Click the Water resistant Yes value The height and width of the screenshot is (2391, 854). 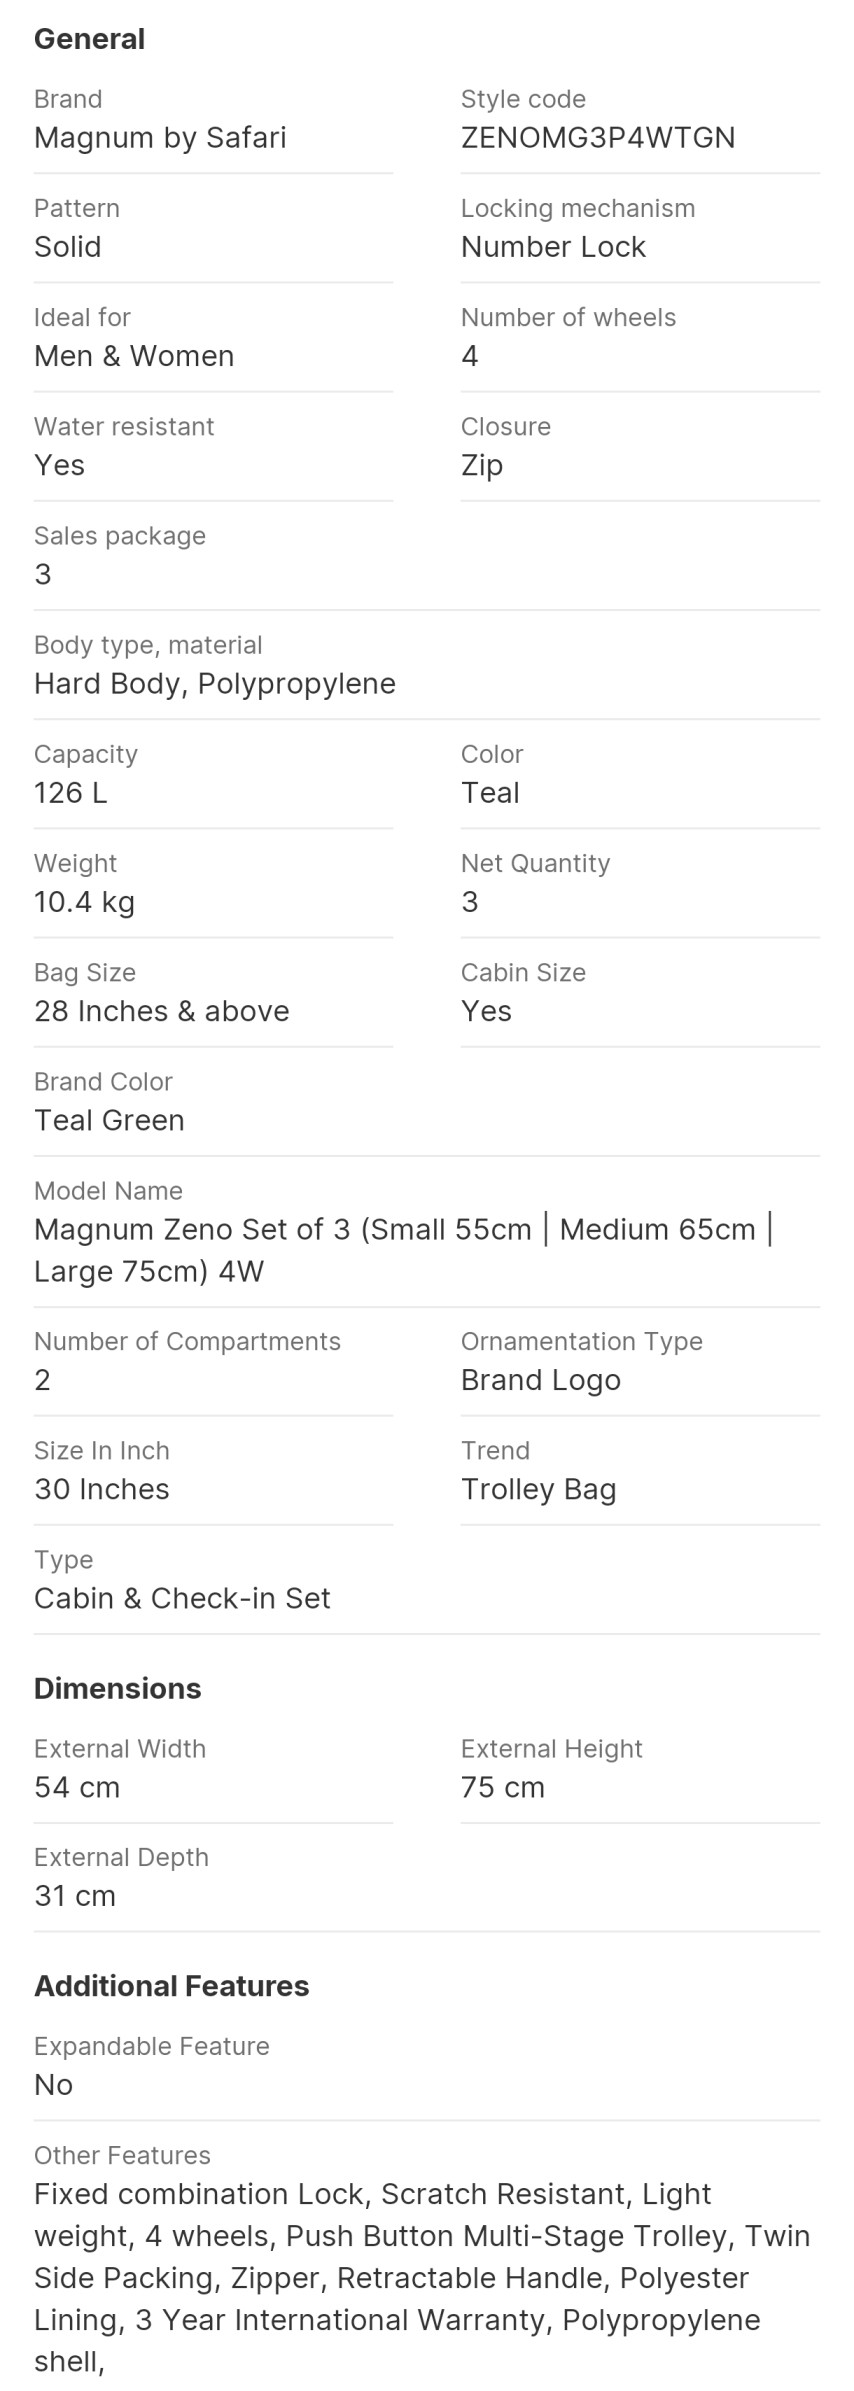(59, 465)
